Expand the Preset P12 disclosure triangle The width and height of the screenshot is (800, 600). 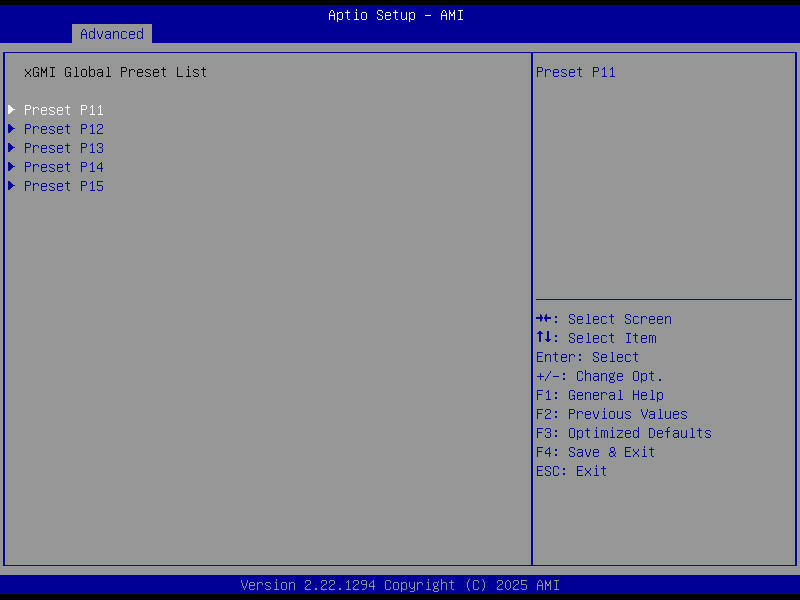11,128
